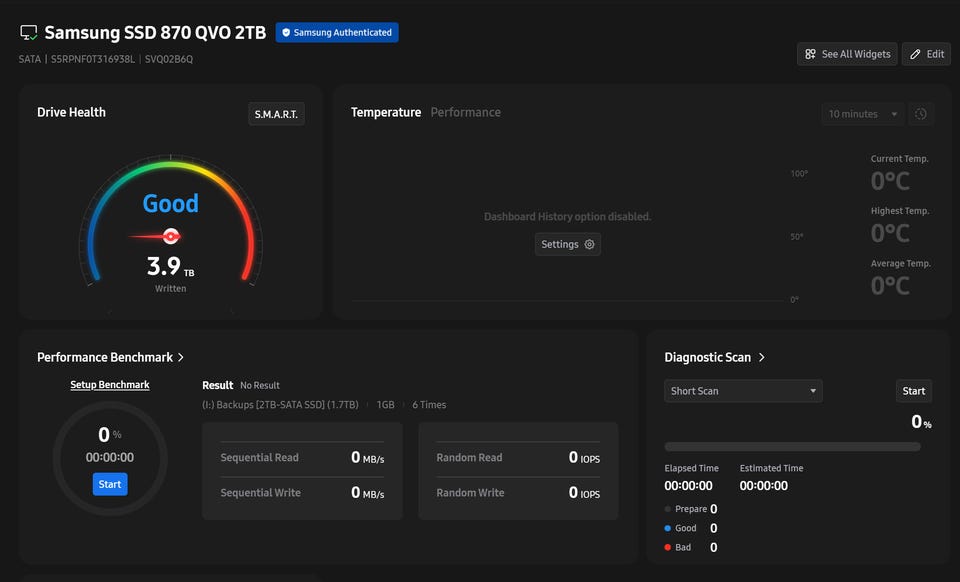
Task: Click the Drive Health gauge needle
Action: click(x=155, y=236)
